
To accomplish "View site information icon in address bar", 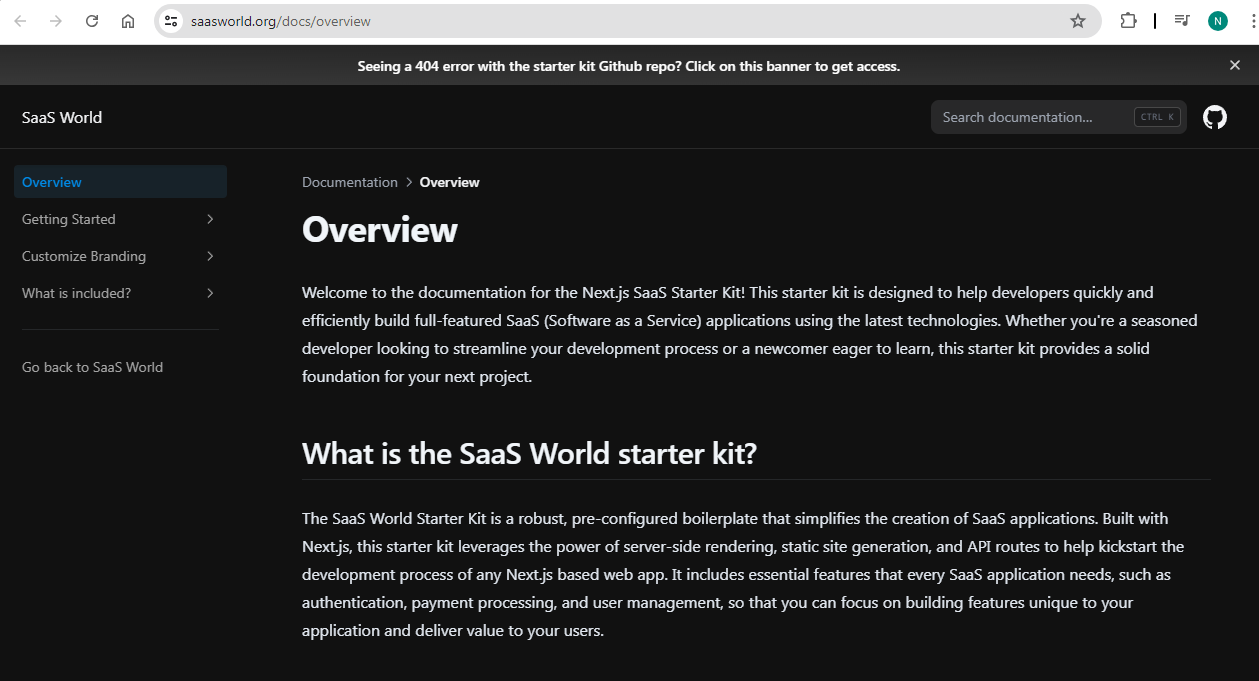I will (x=171, y=21).
